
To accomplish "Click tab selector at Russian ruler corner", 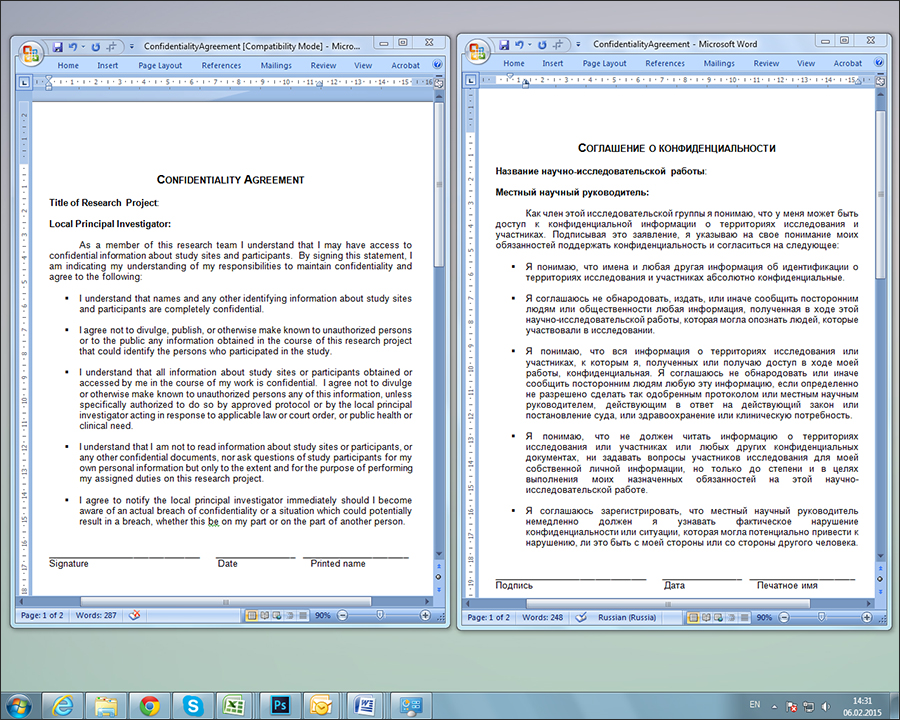I will click(471, 80).
